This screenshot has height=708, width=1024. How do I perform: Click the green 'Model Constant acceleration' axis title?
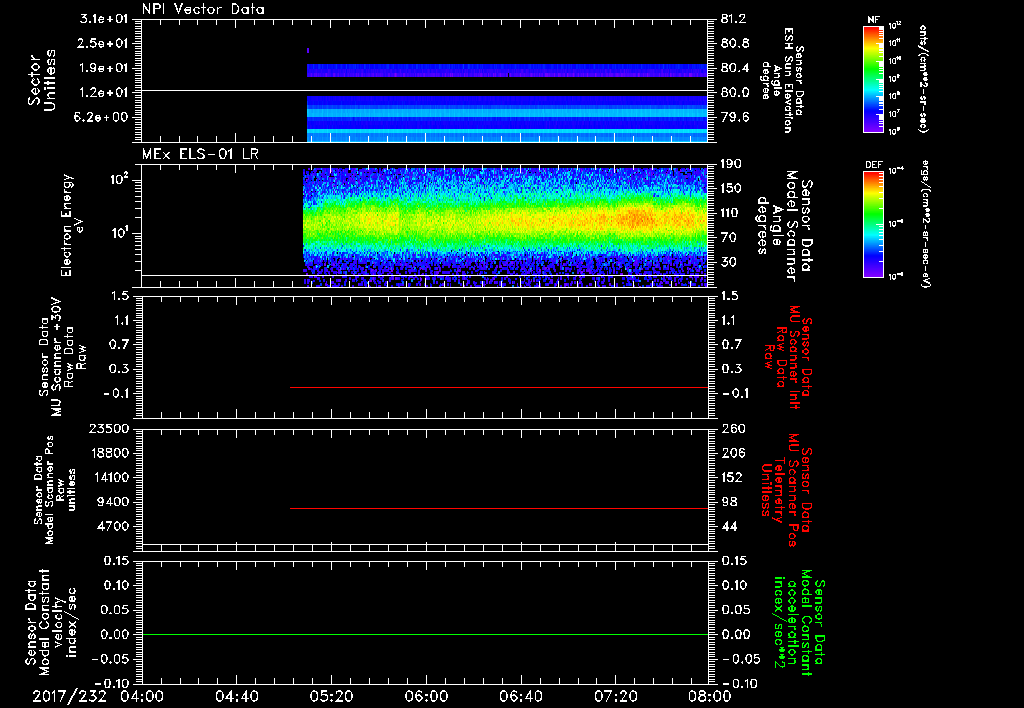pos(798,624)
